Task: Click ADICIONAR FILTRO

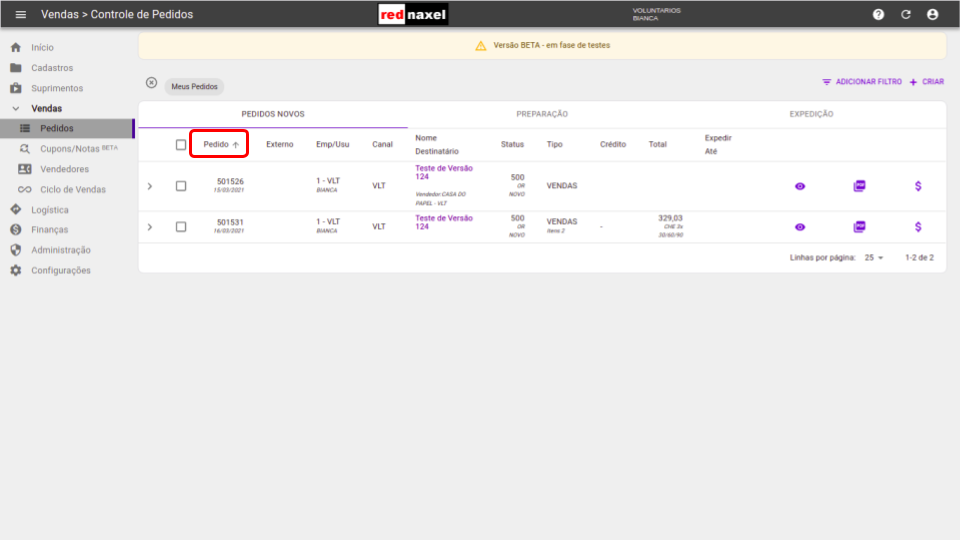Action: click(x=861, y=81)
